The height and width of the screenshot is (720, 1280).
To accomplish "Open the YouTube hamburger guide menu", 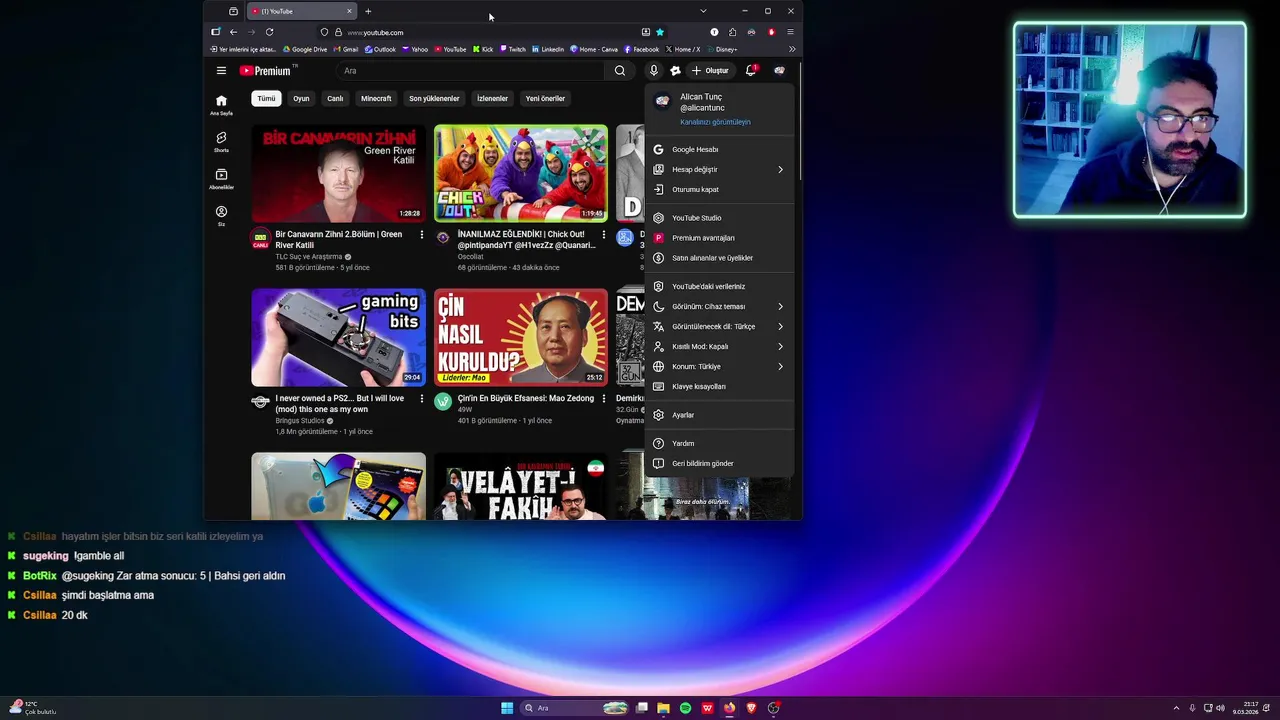I will point(221,71).
